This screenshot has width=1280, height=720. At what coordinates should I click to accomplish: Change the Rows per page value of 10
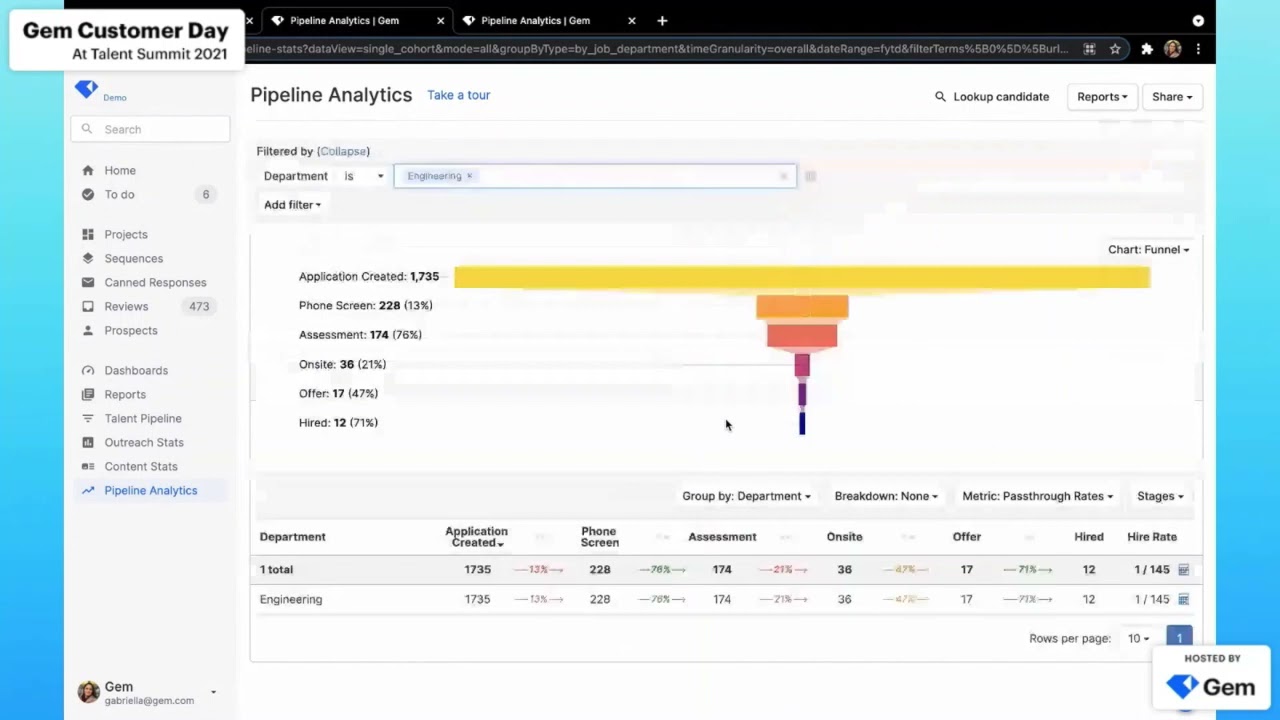pyautogui.click(x=1138, y=638)
